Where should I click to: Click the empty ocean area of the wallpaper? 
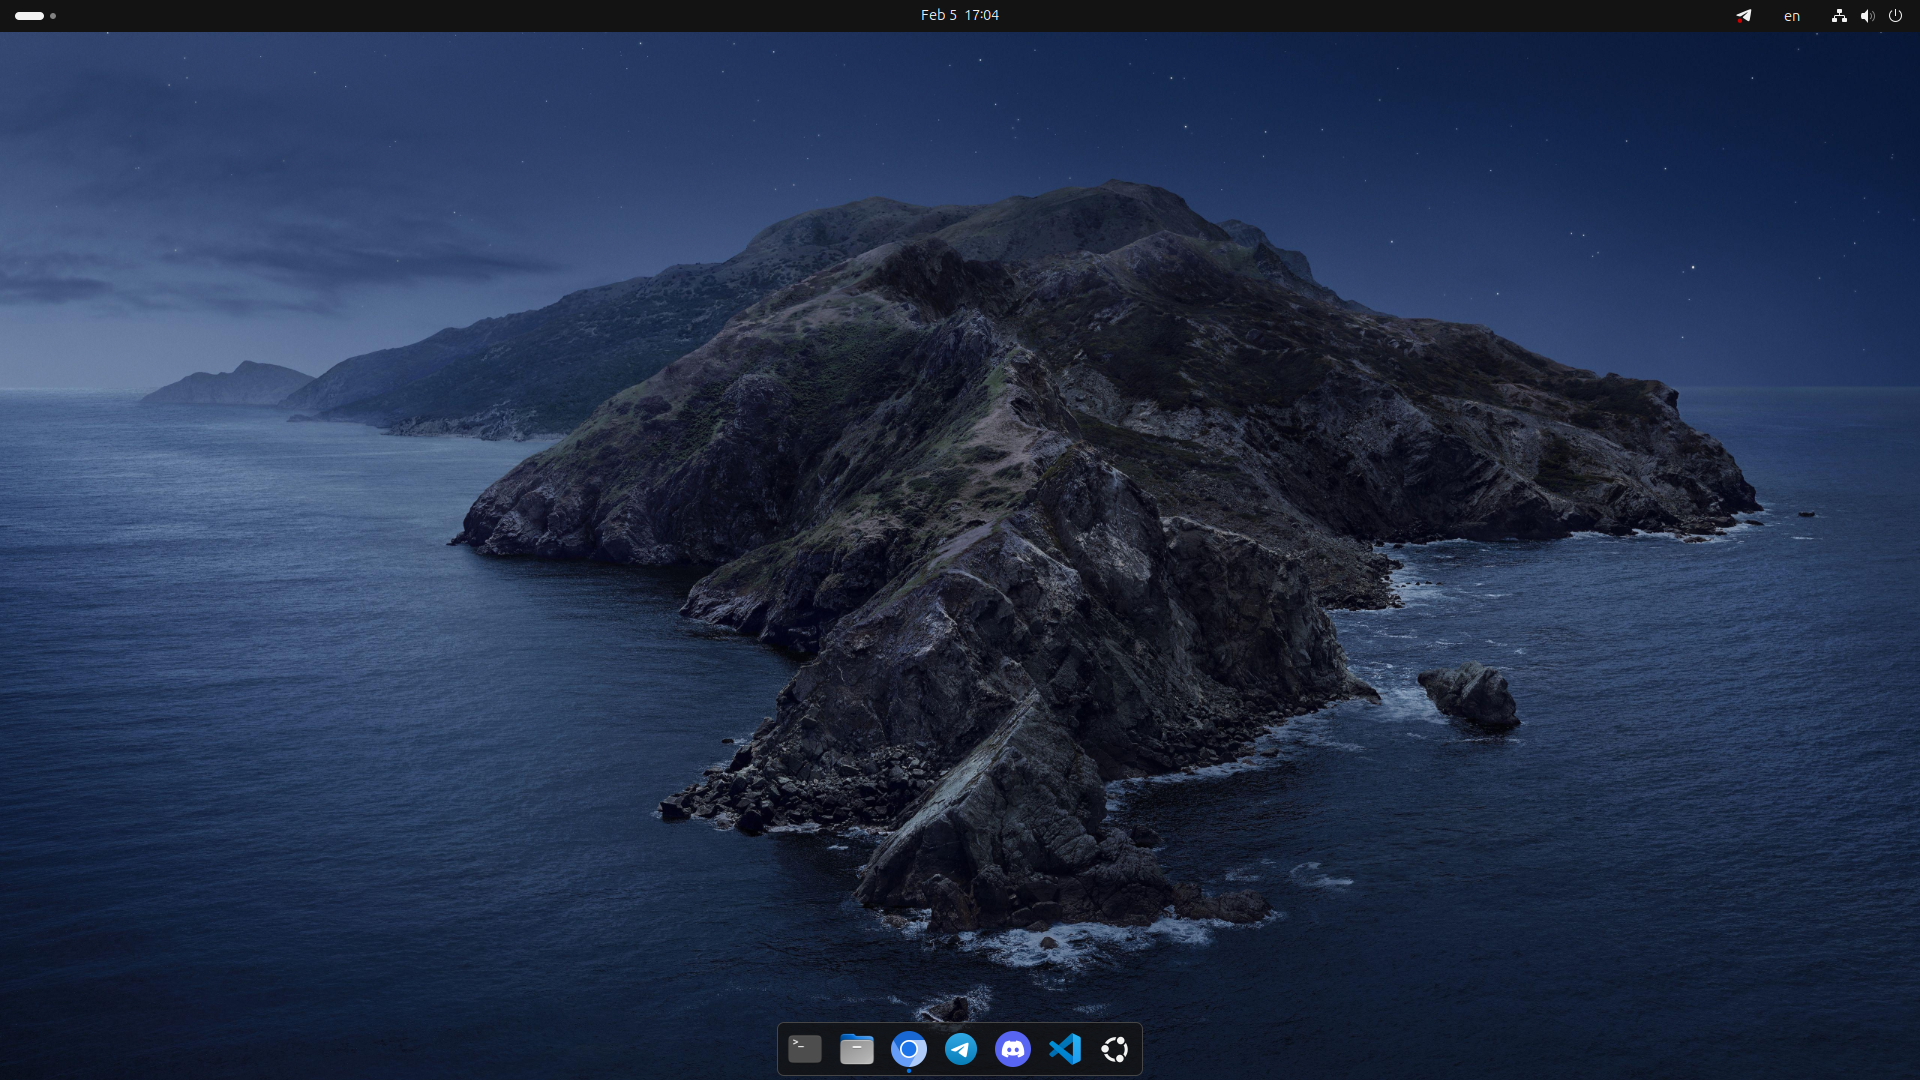(300, 750)
